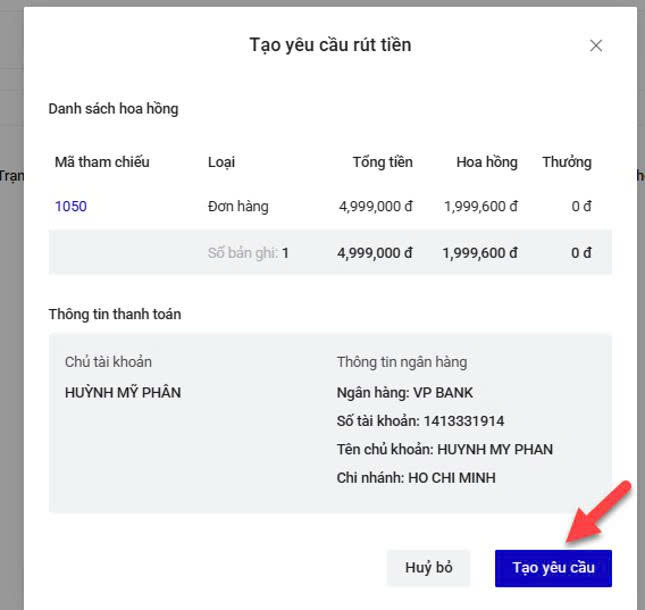The height and width of the screenshot is (610, 645).
Task: Click the dialog title Tạo yêu cầu rút tiền
Action: [x=330, y=45]
